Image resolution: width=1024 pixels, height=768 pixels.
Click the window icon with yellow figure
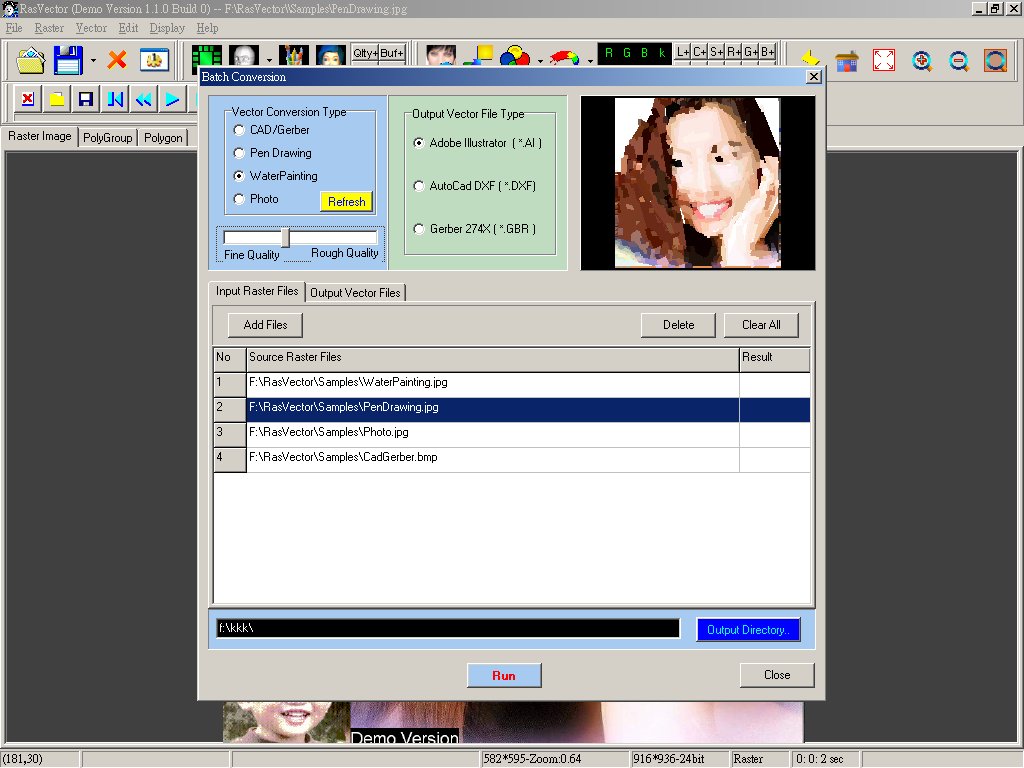[x=154, y=60]
